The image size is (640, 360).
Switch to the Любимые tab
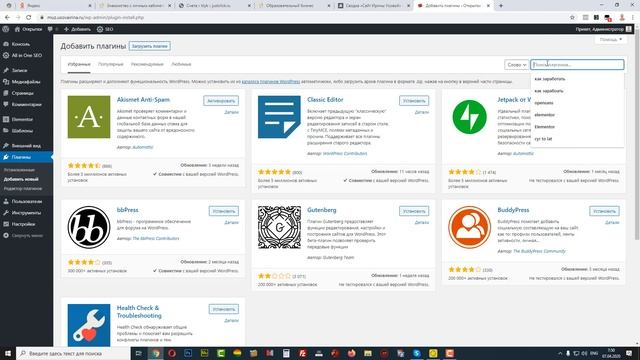tap(181, 64)
